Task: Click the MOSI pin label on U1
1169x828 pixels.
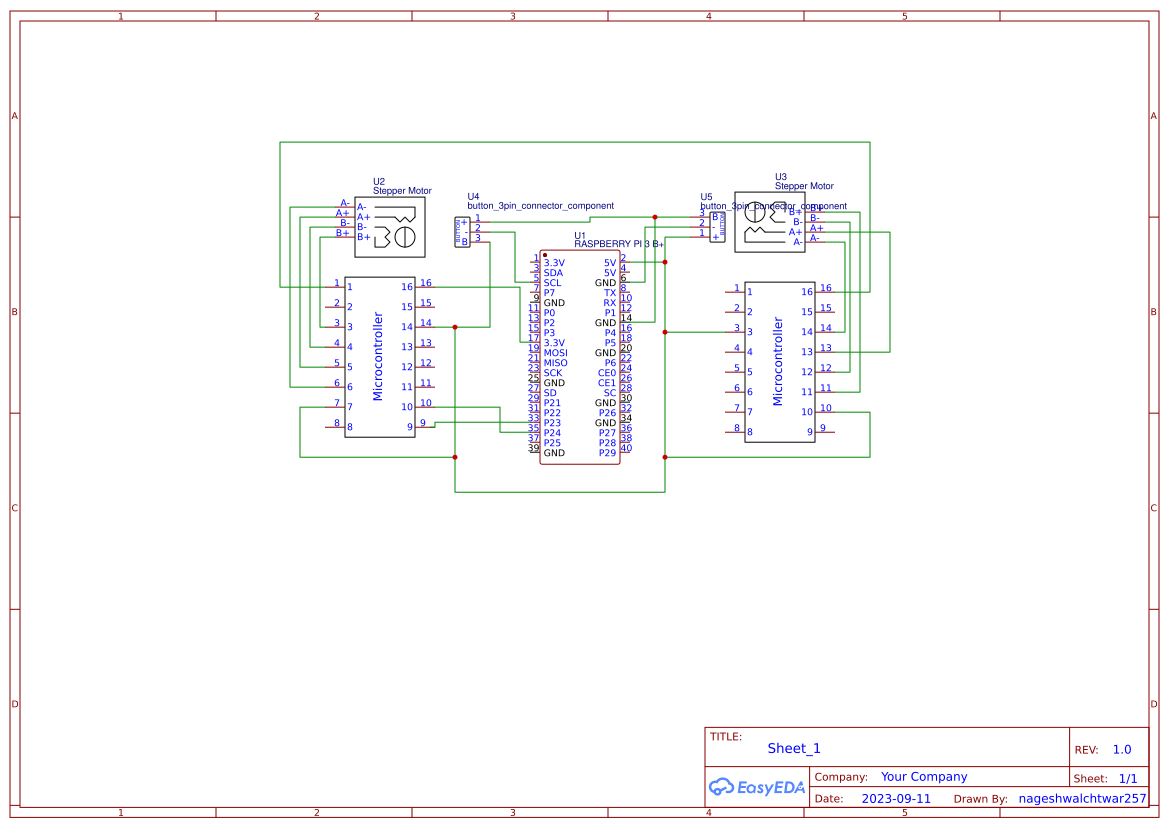Action: tap(556, 352)
